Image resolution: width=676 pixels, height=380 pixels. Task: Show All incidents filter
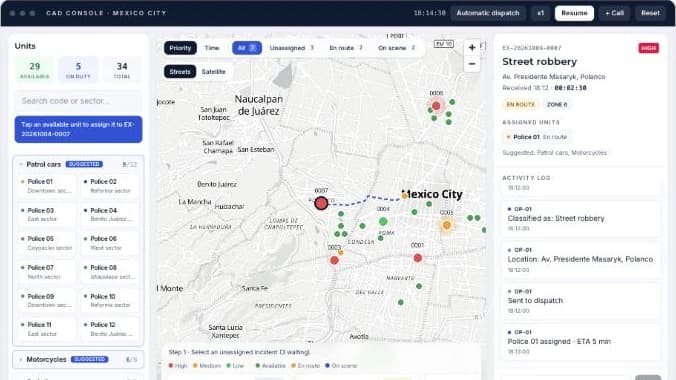click(x=247, y=48)
